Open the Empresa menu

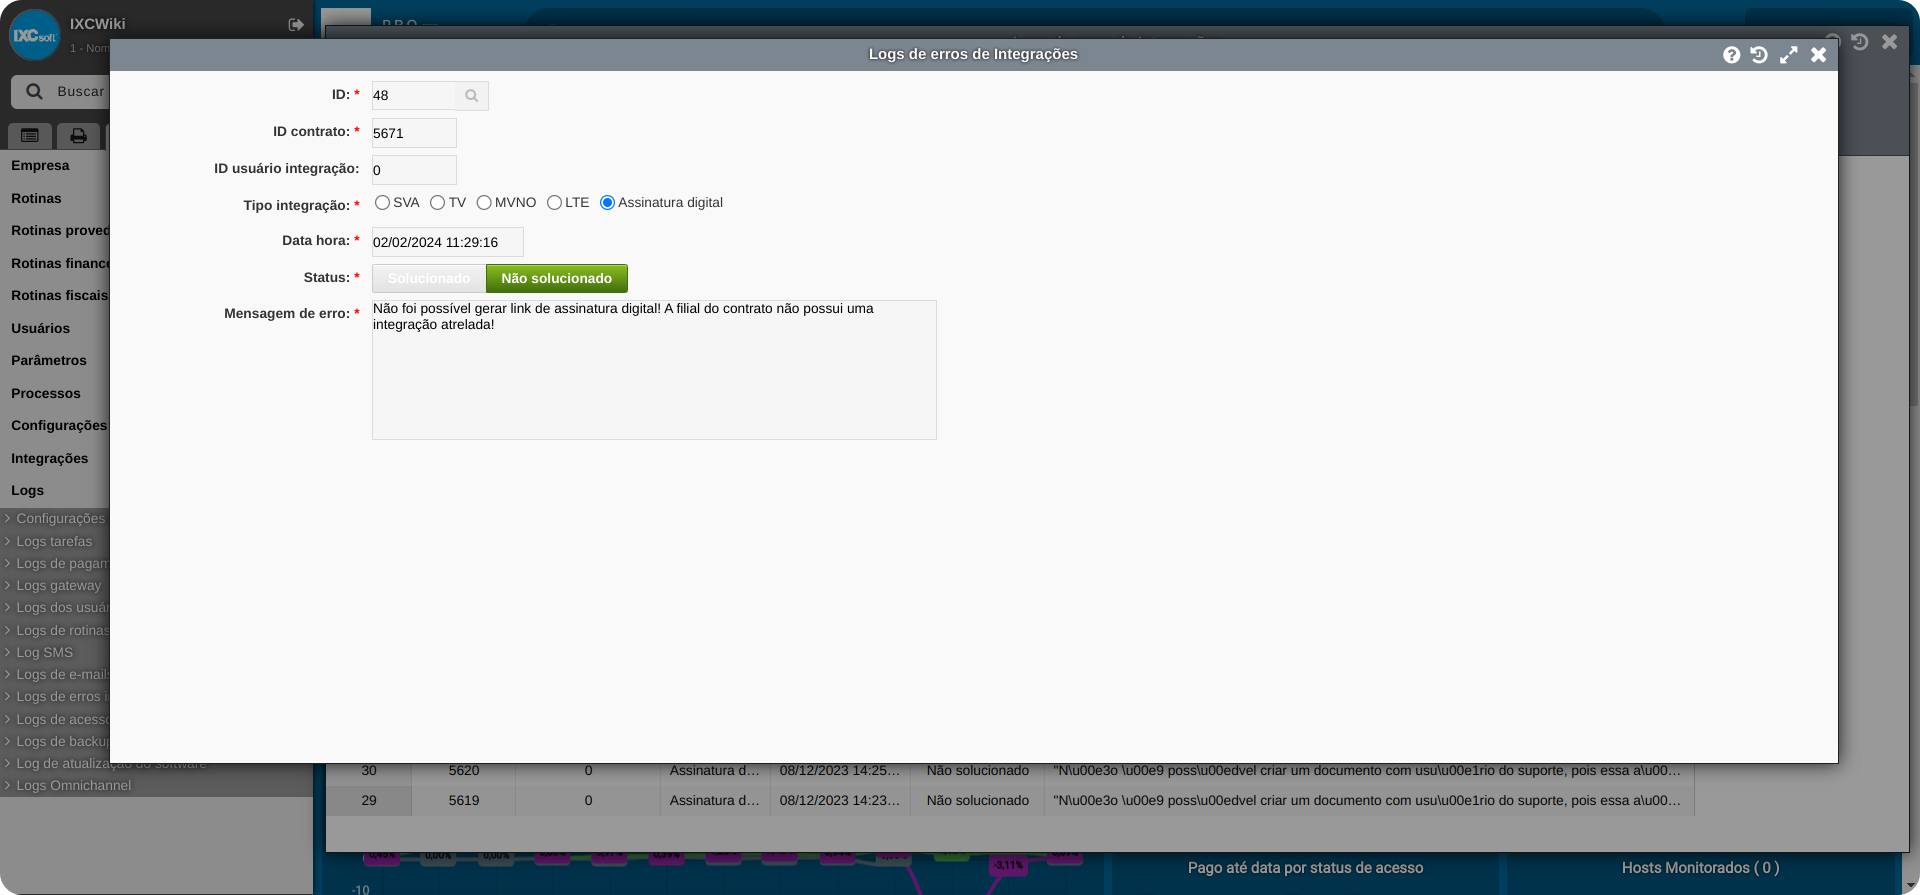pos(40,166)
